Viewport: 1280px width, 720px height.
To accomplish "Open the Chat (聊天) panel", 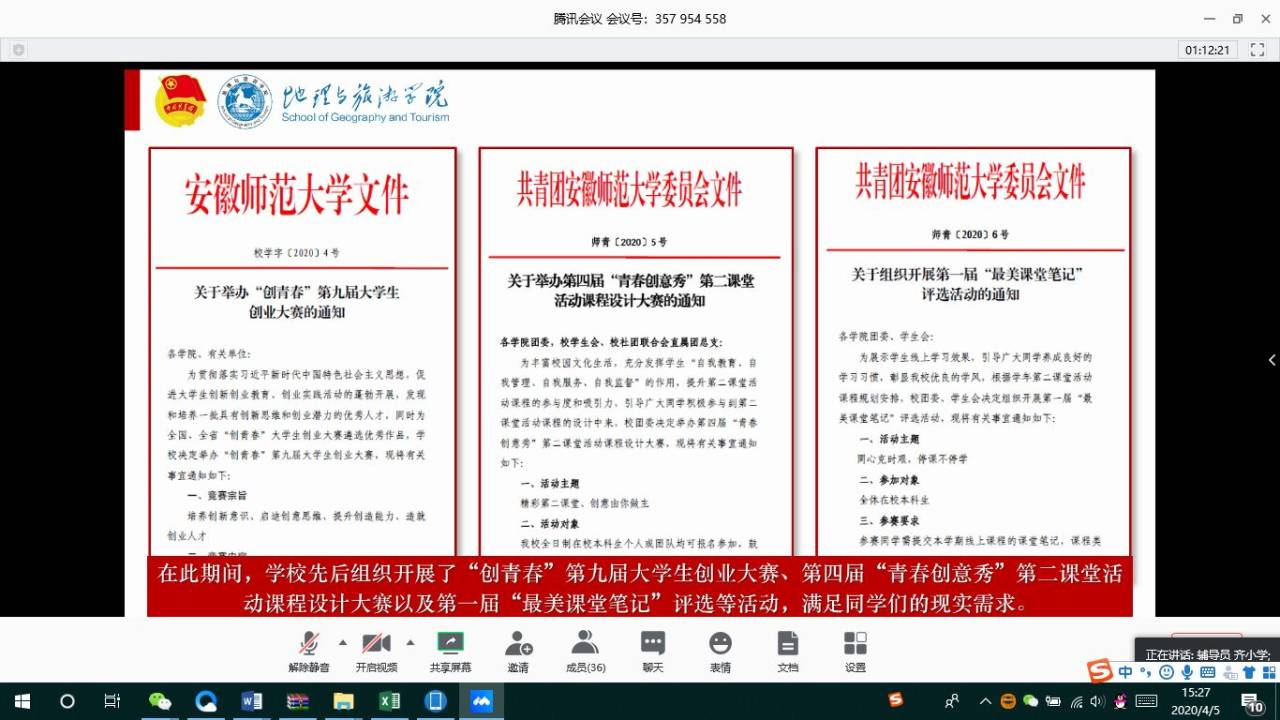I will tap(653, 643).
